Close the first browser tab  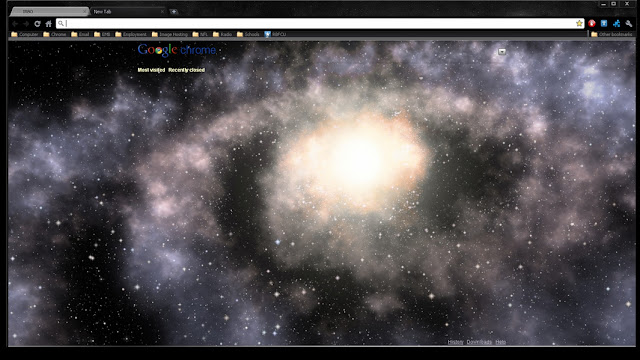click(x=85, y=11)
